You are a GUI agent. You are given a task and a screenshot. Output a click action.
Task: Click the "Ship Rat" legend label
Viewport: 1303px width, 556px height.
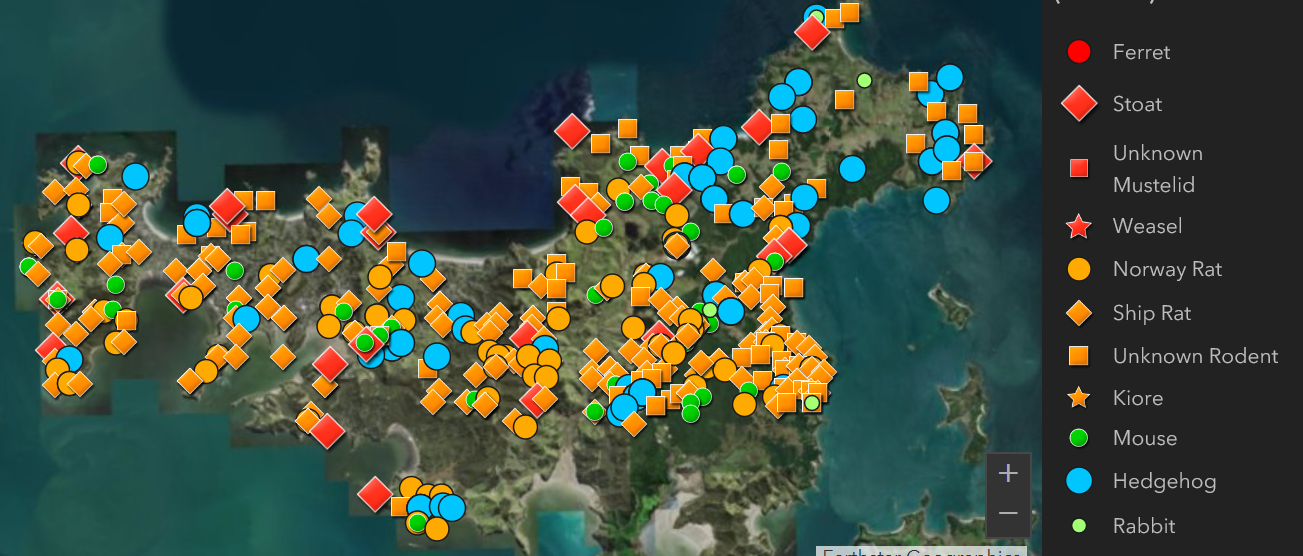(x=1152, y=313)
